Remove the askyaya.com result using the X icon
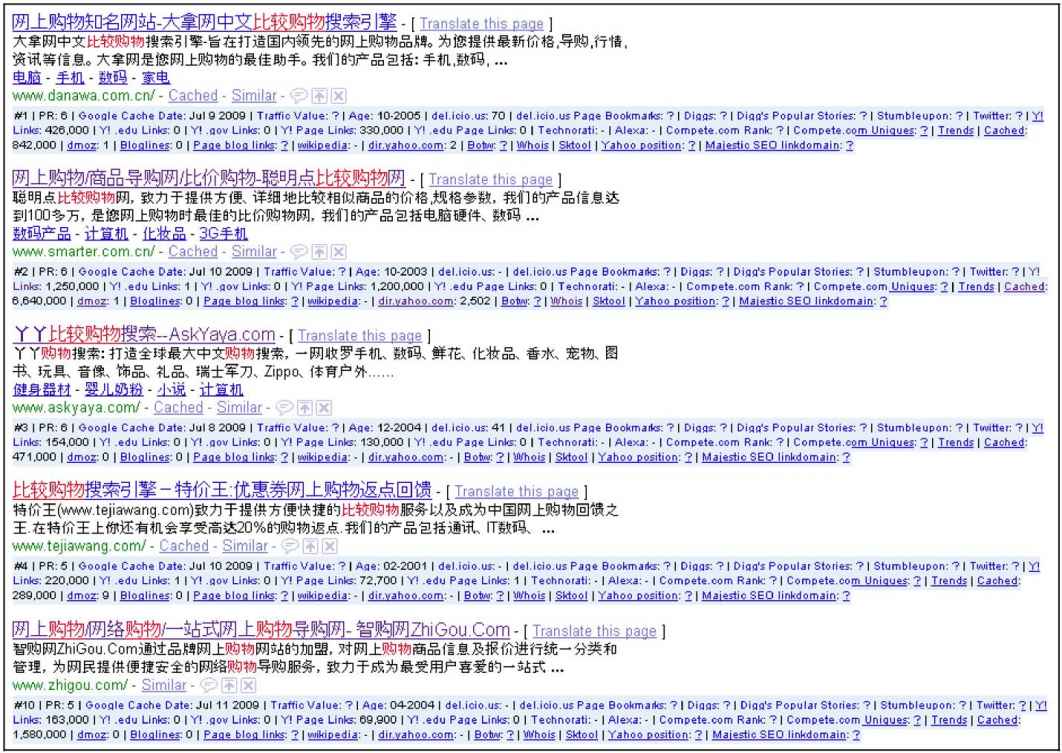Image resolution: width=1062 pixels, height=753 pixels. point(324,408)
